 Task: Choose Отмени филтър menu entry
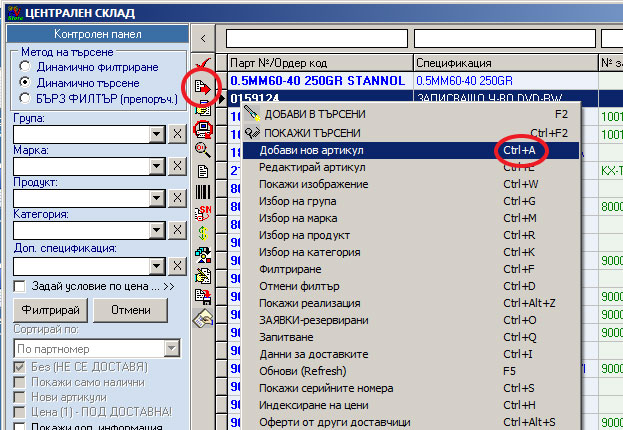click(x=411, y=286)
